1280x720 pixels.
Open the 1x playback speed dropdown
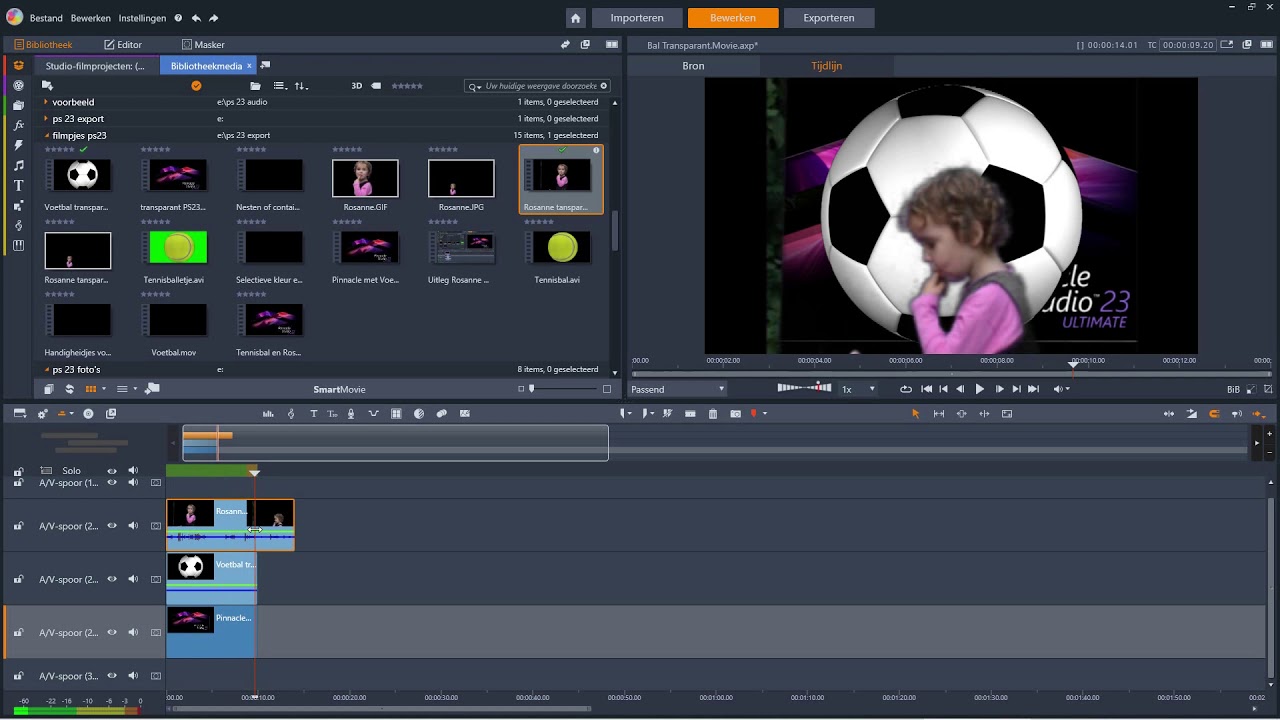[858, 389]
